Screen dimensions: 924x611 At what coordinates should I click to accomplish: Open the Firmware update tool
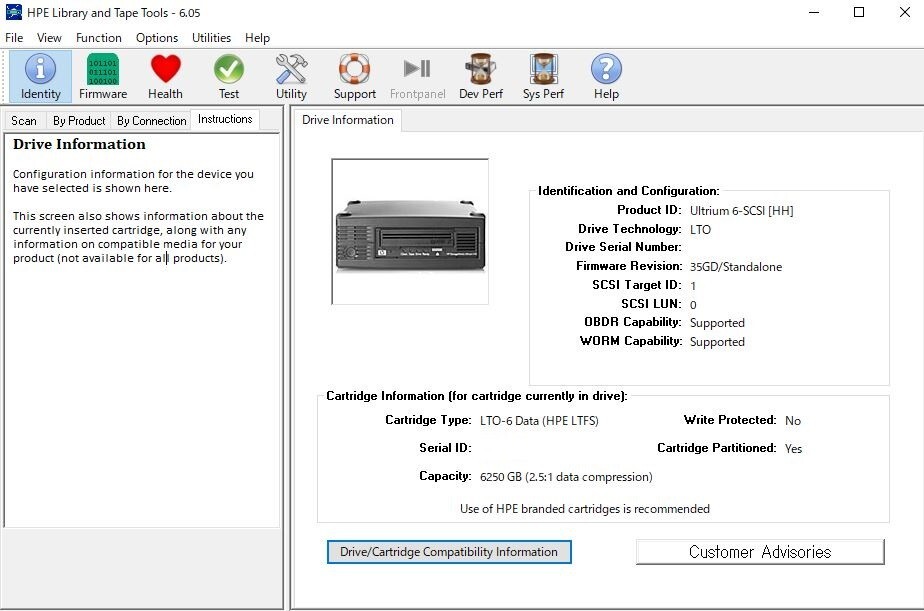103,77
